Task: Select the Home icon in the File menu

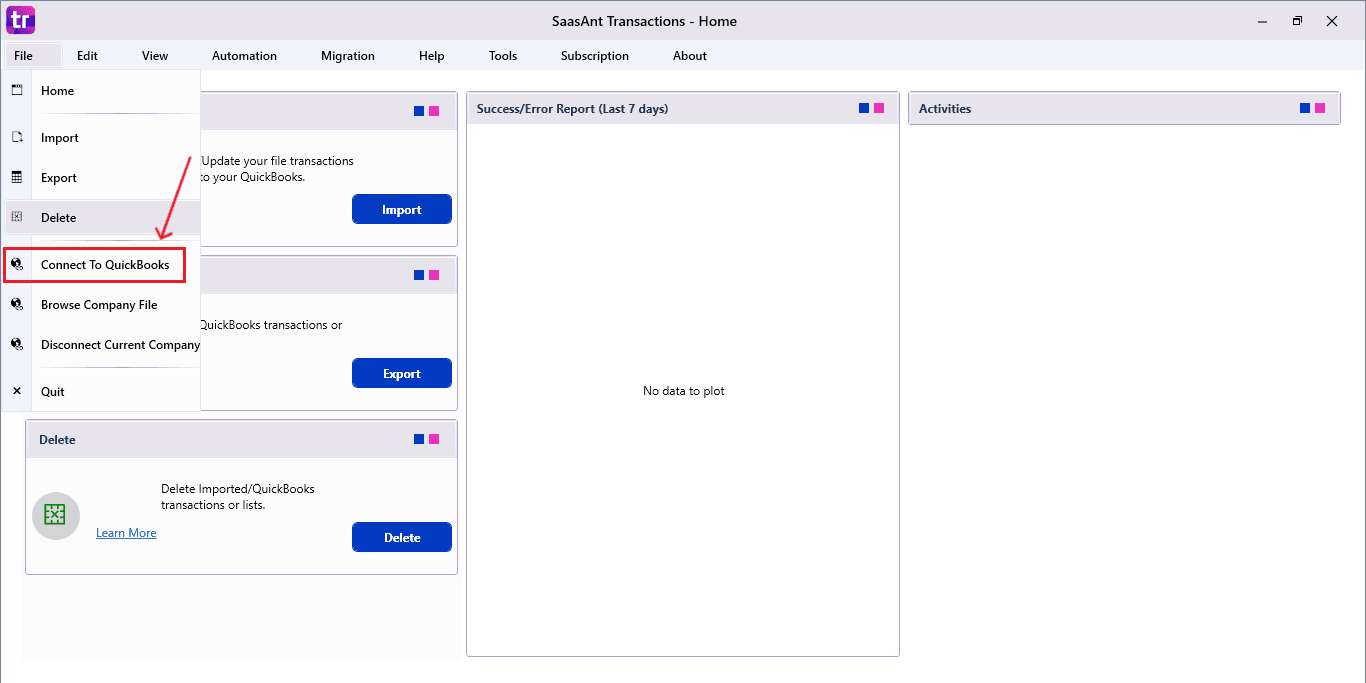Action: [17, 90]
